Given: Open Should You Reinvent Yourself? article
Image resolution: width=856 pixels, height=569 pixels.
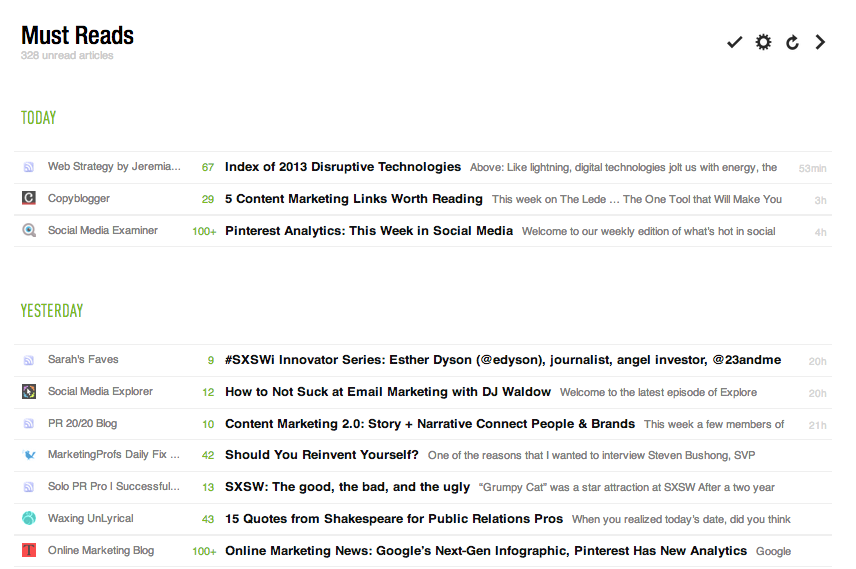Looking at the screenshot, I should pyautogui.click(x=322, y=455).
